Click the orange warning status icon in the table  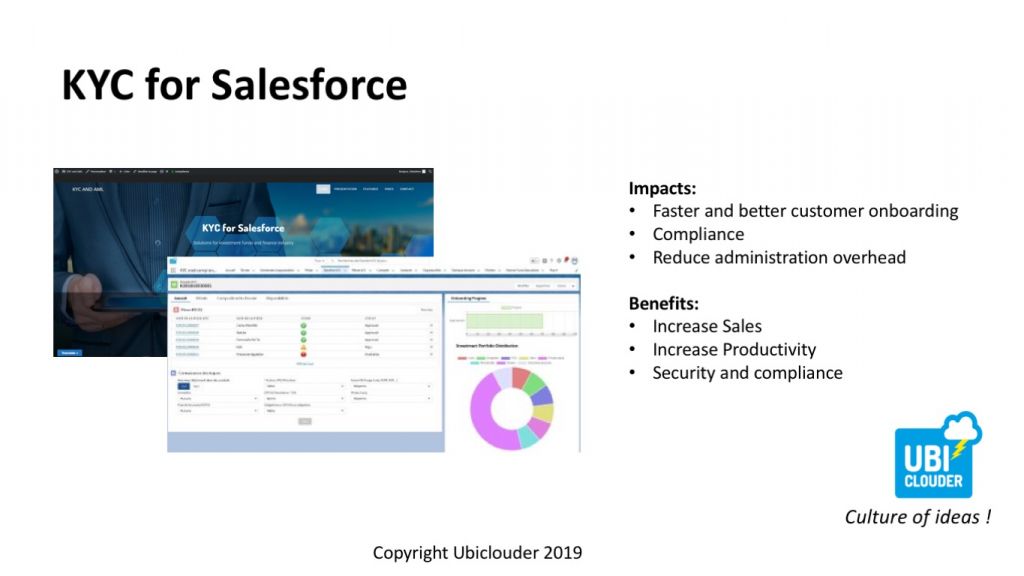click(x=304, y=347)
